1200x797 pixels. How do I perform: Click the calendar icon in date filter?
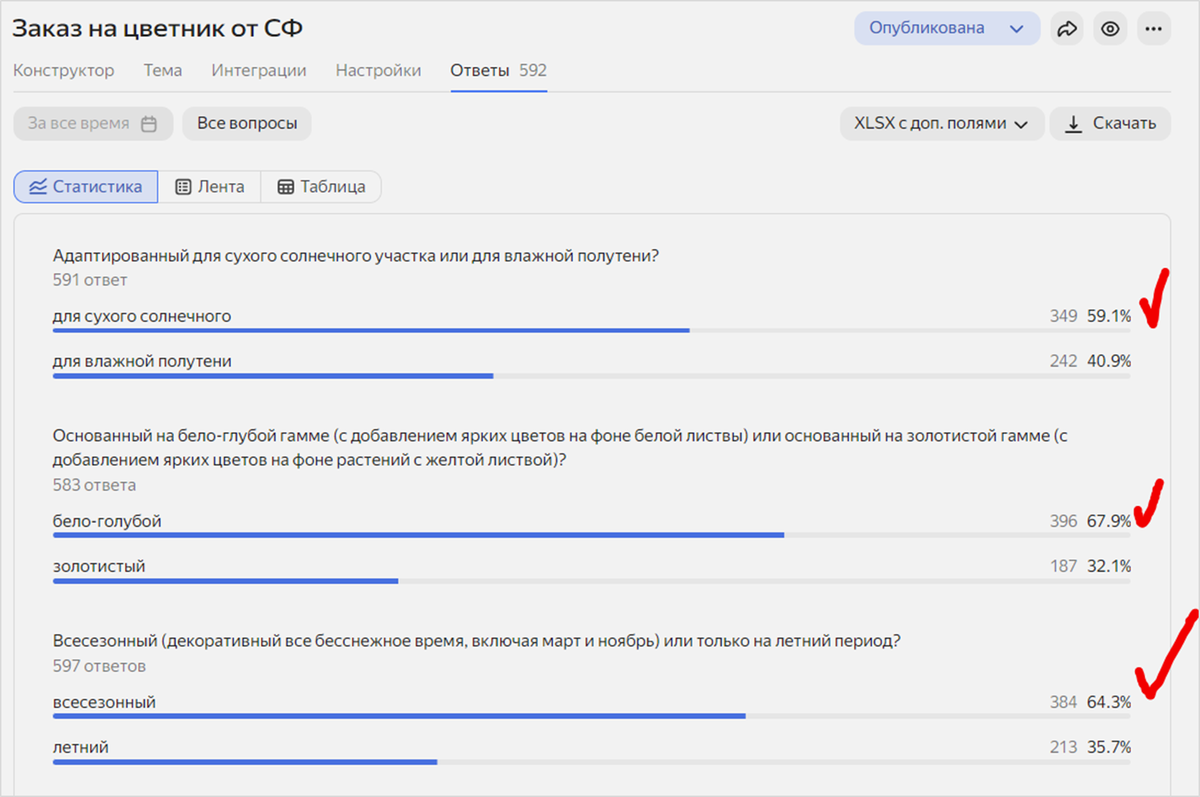click(x=149, y=124)
